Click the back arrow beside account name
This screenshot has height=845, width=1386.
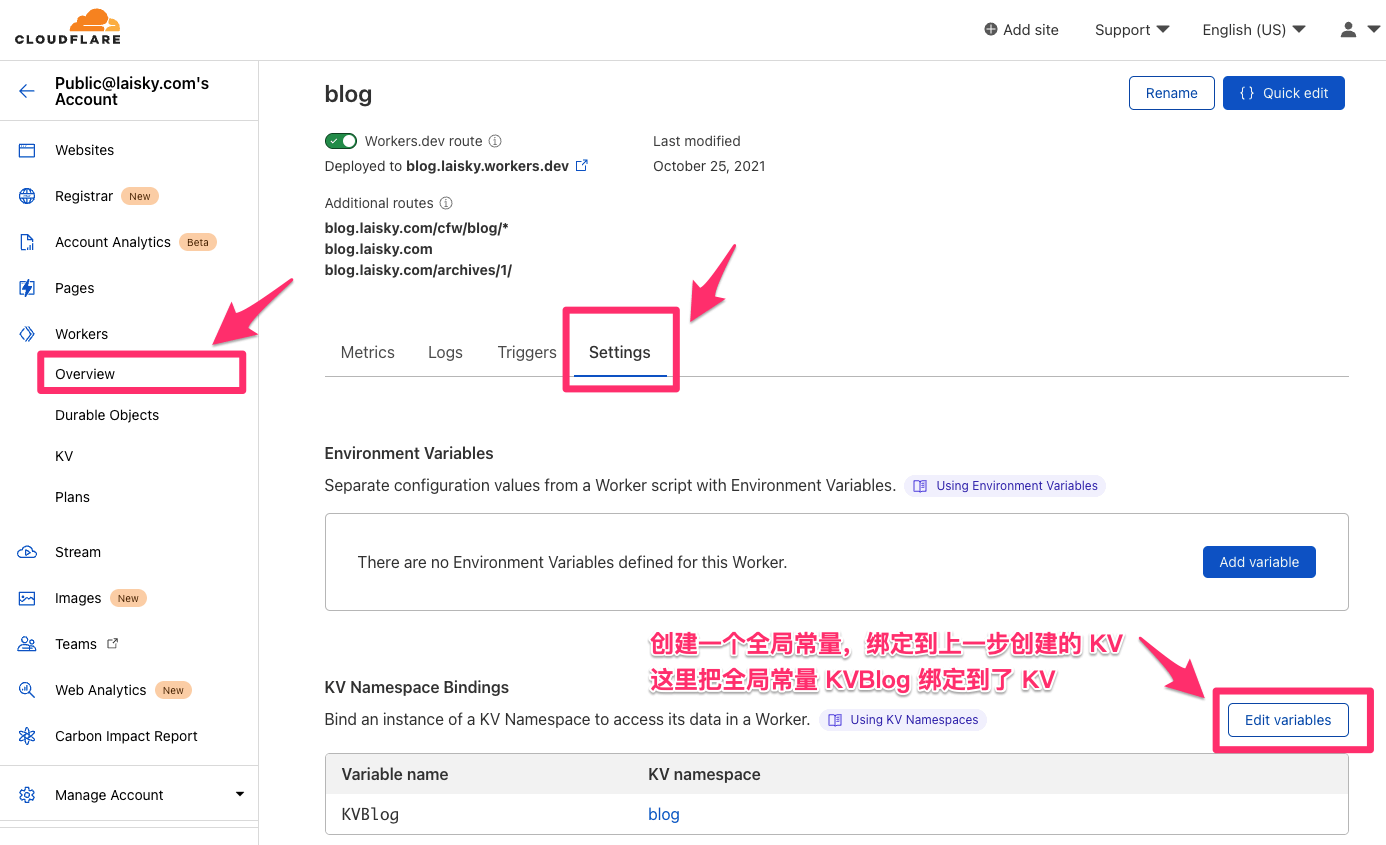tap(27, 91)
